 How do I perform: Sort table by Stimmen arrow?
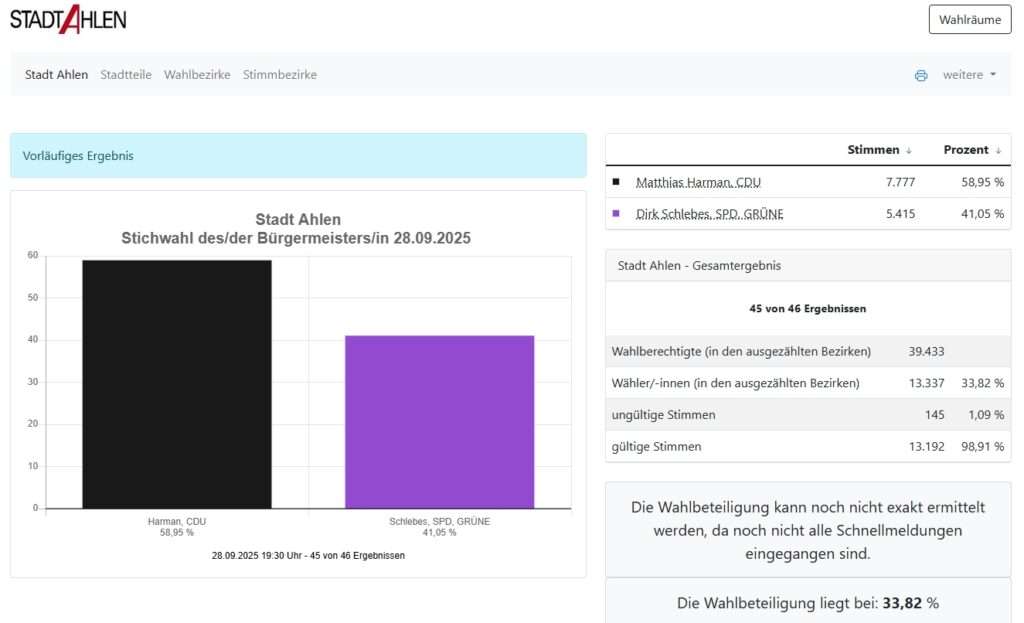pos(909,150)
